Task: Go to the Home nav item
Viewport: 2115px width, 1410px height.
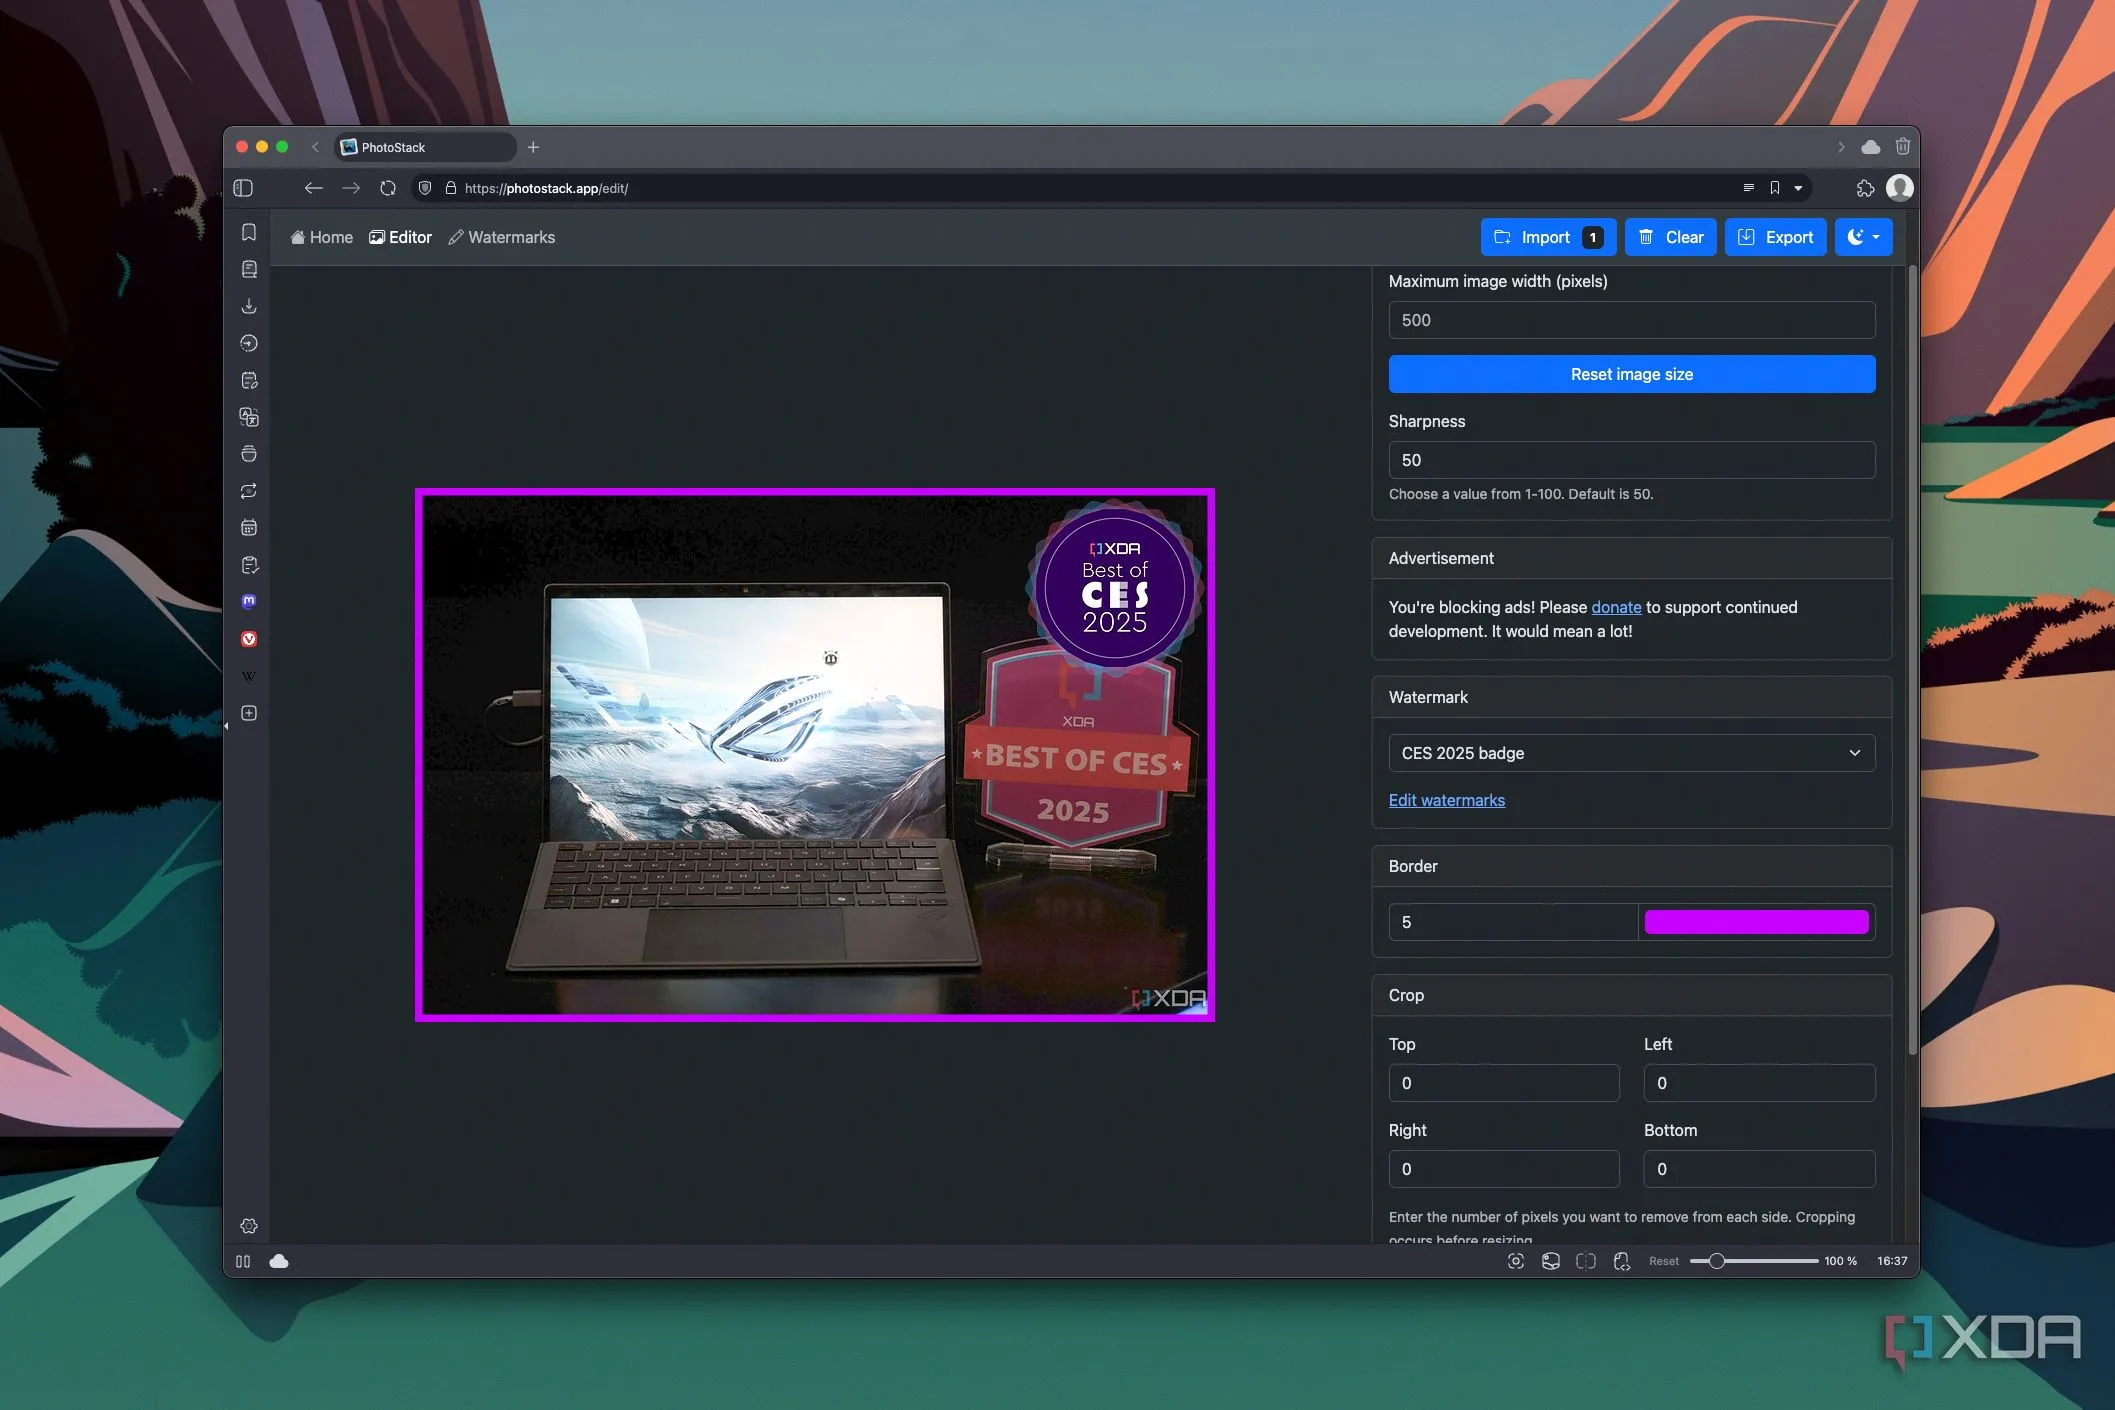Action: point(322,237)
